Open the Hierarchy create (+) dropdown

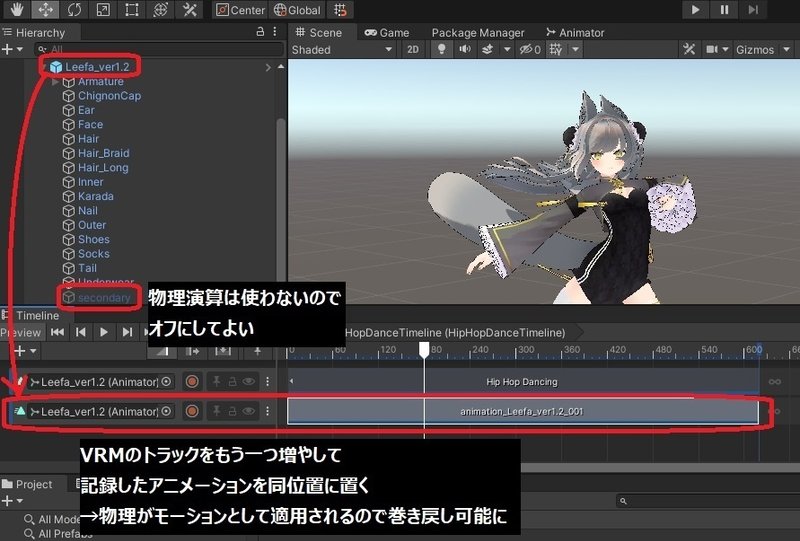[x=12, y=50]
